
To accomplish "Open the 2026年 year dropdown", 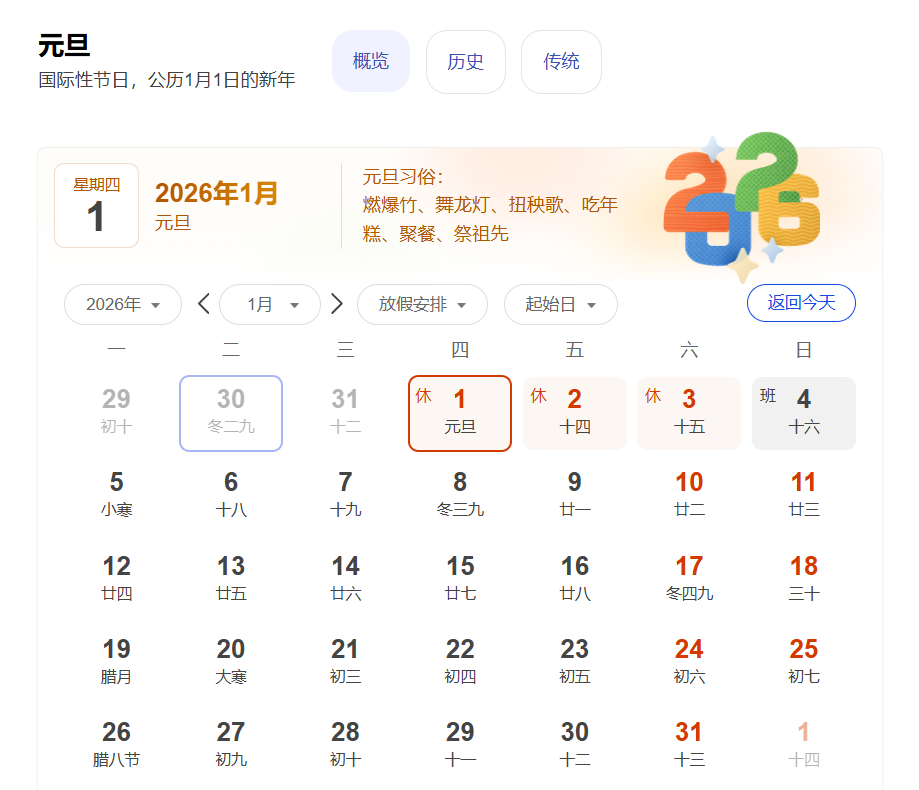I will tap(123, 305).
